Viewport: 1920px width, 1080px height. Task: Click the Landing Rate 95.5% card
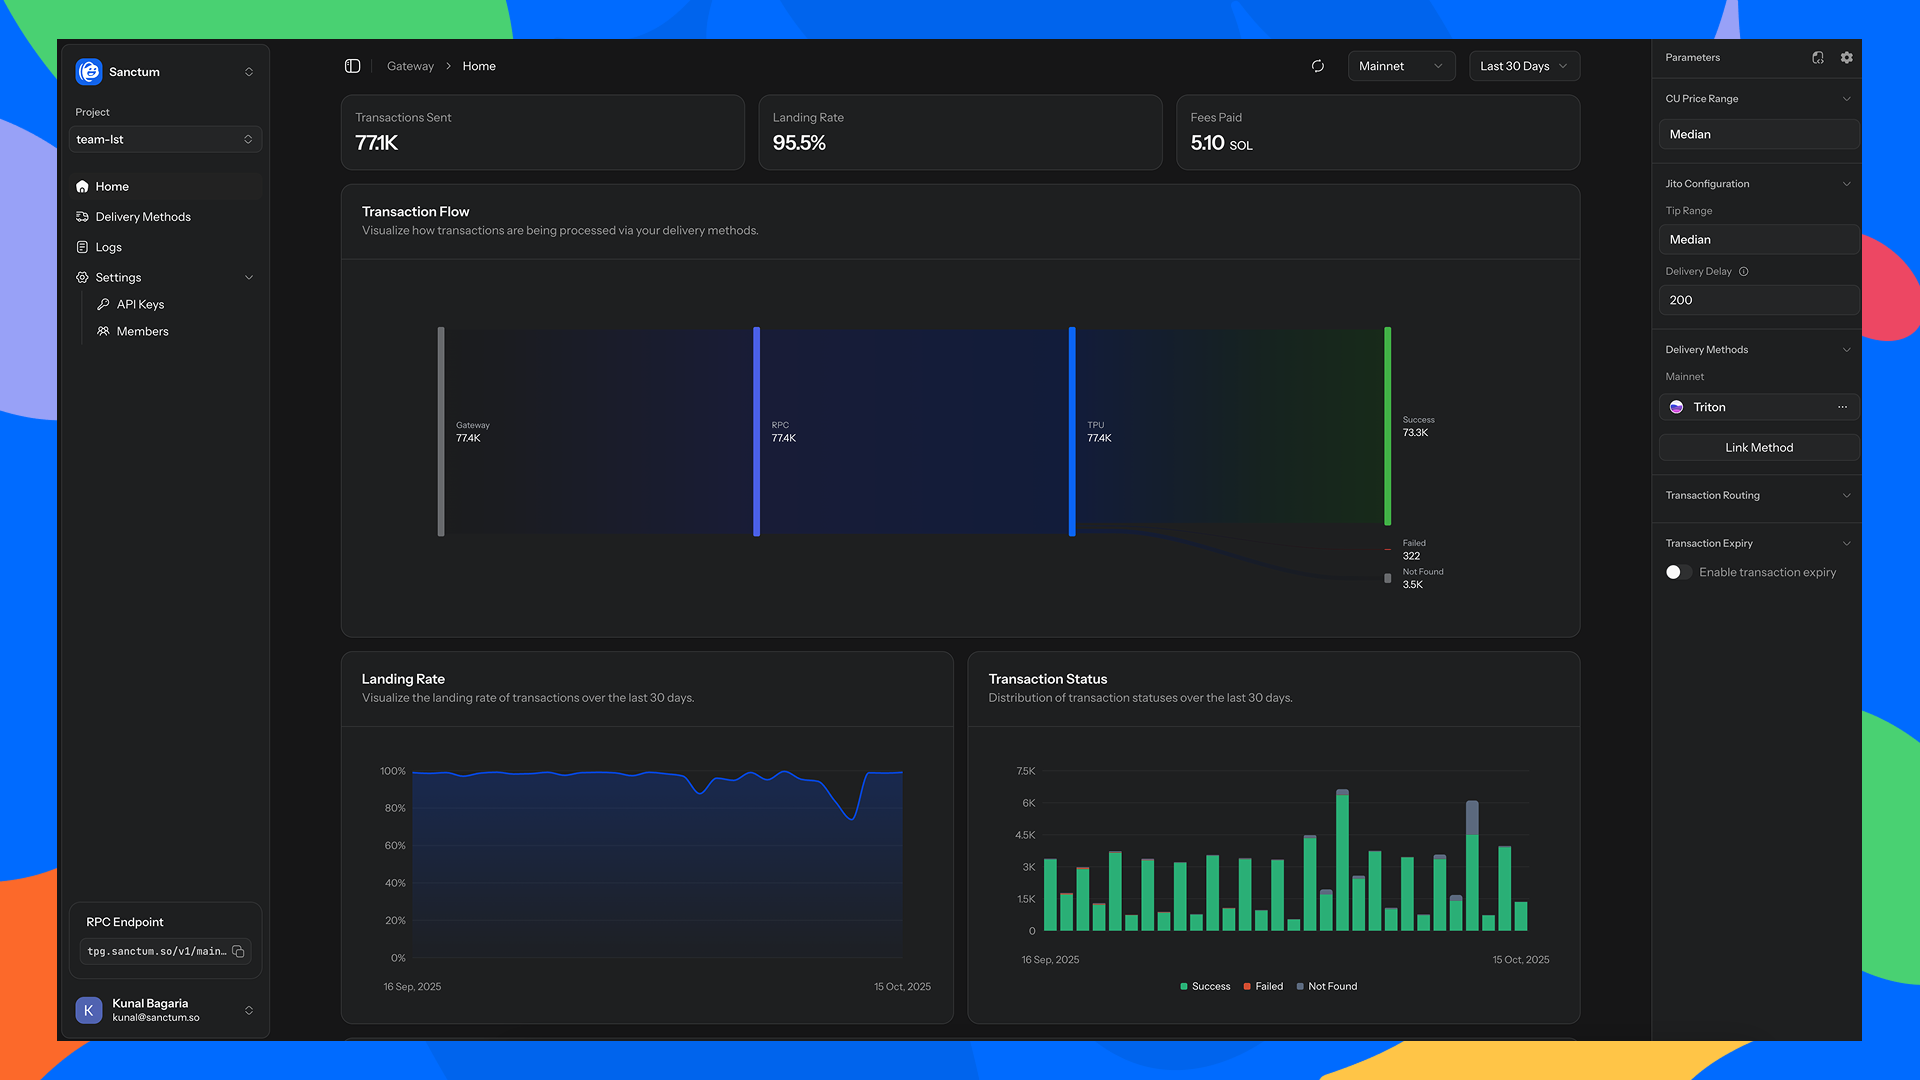tap(960, 132)
